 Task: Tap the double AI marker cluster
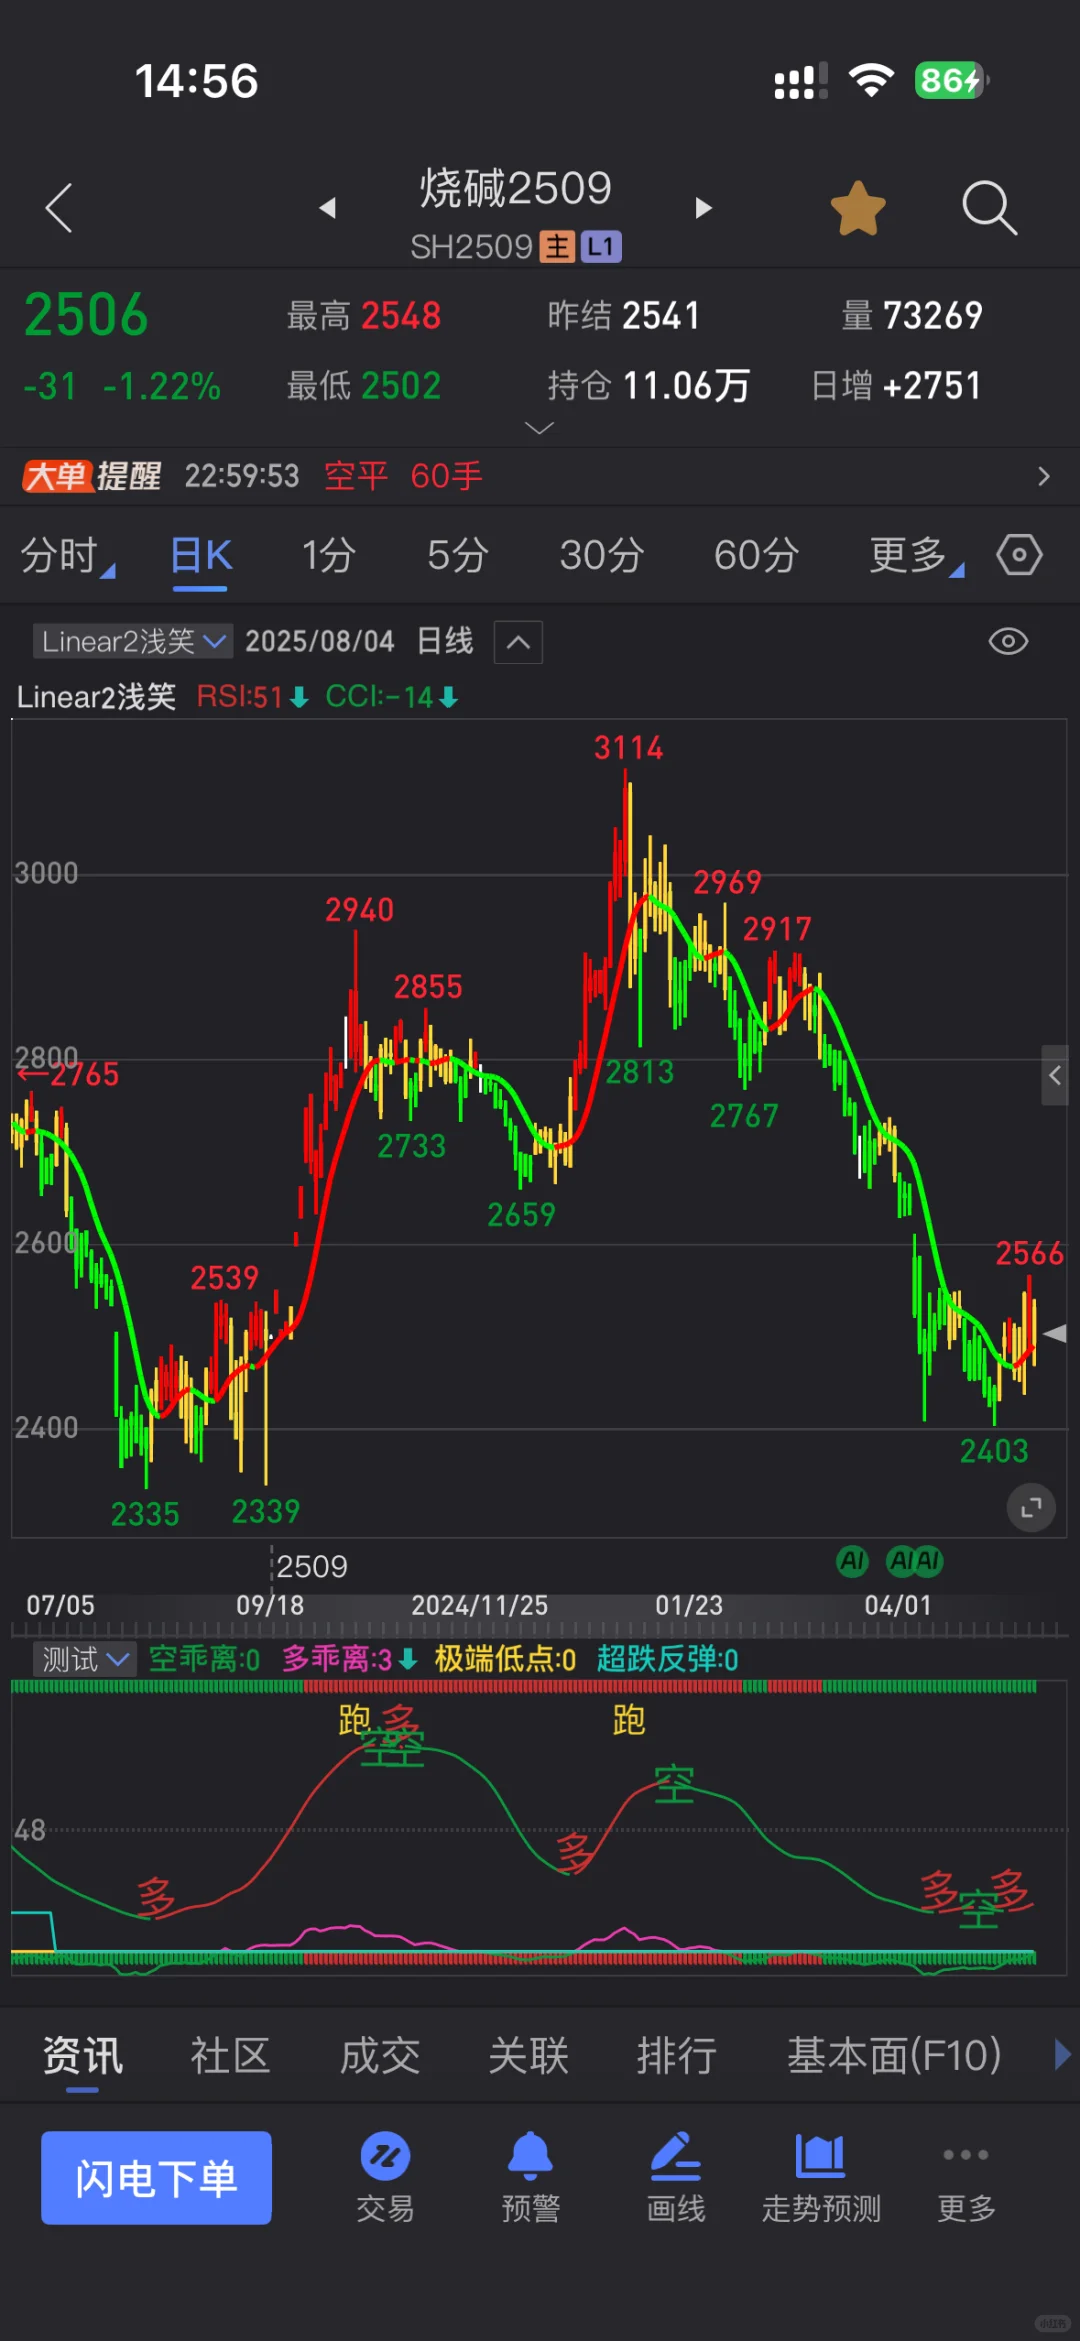pyautogui.click(x=915, y=1561)
